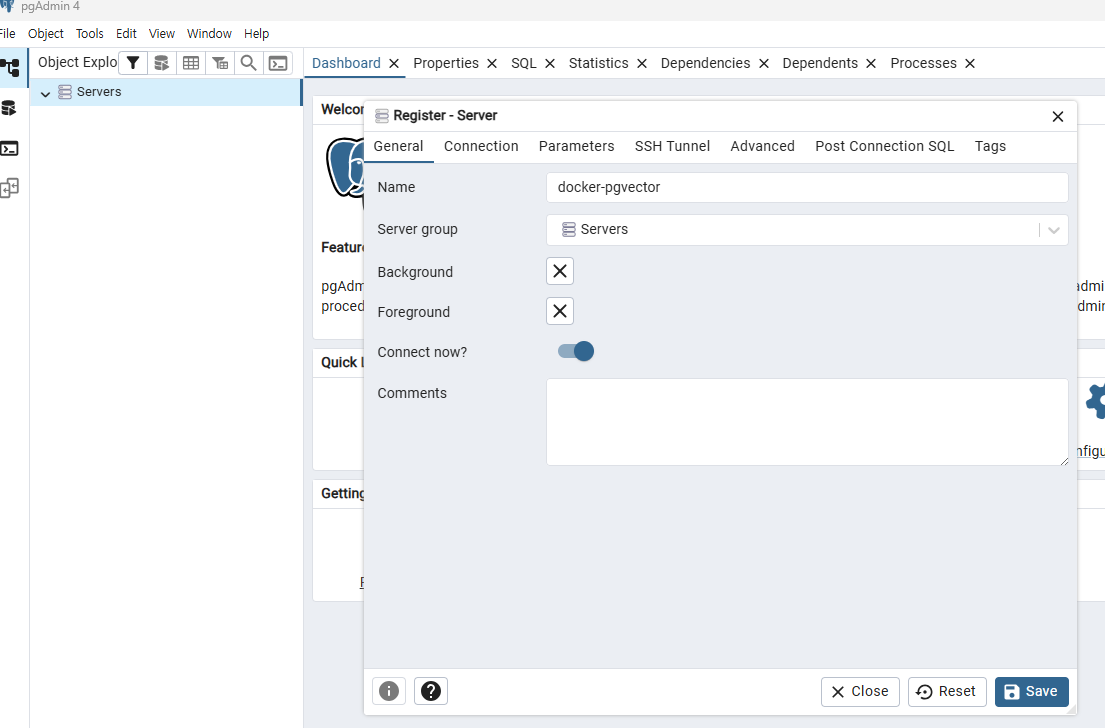
Task: Select the Dashboard main tab
Action: tap(346, 63)
